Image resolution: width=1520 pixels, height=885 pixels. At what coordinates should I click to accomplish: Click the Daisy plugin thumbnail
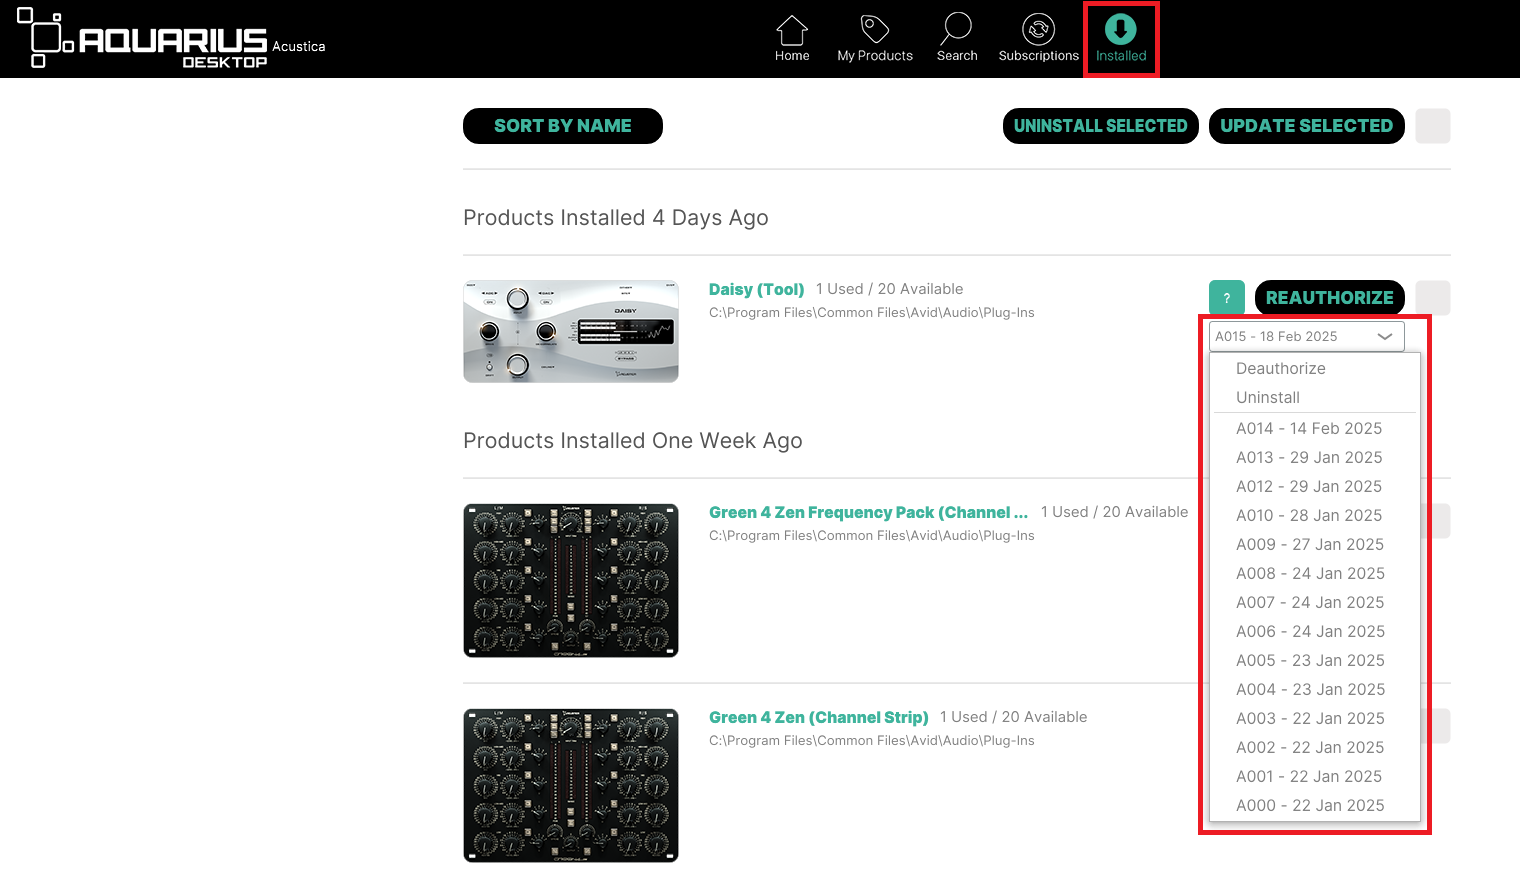tap(571, 331)
